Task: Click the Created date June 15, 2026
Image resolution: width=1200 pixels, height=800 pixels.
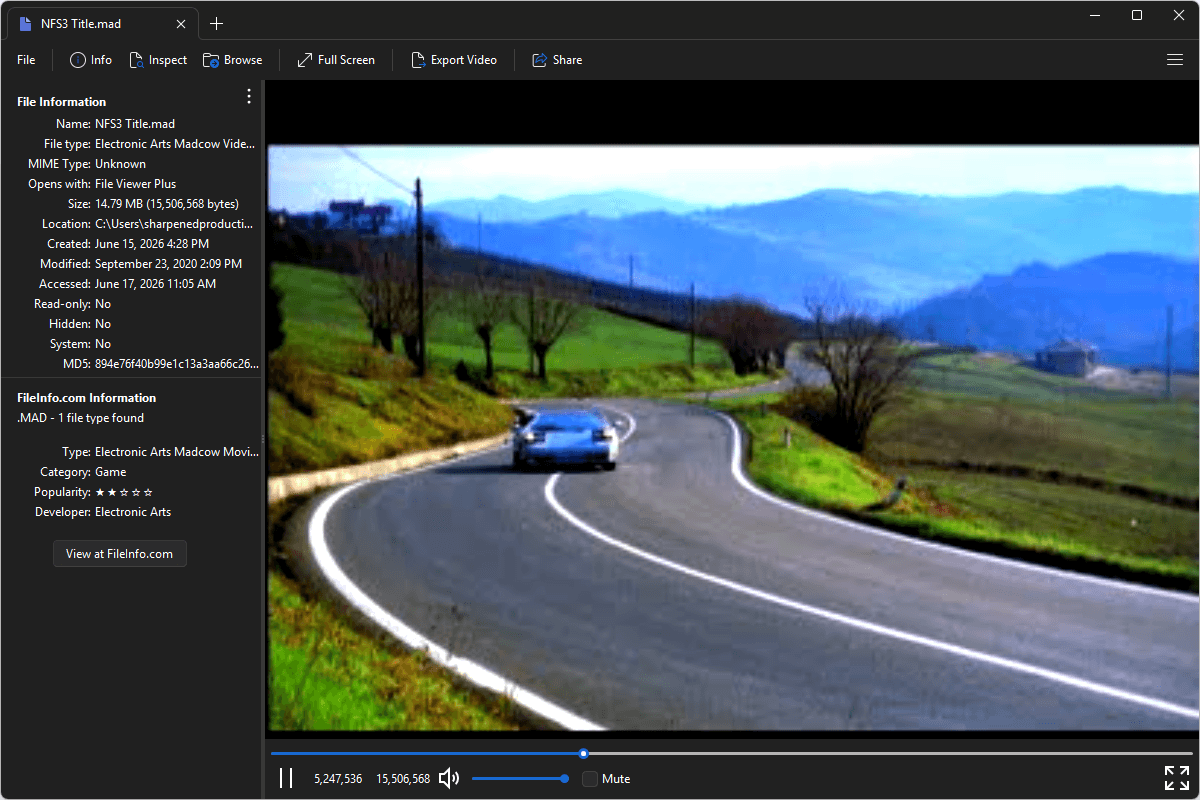Action: [152, 244]
